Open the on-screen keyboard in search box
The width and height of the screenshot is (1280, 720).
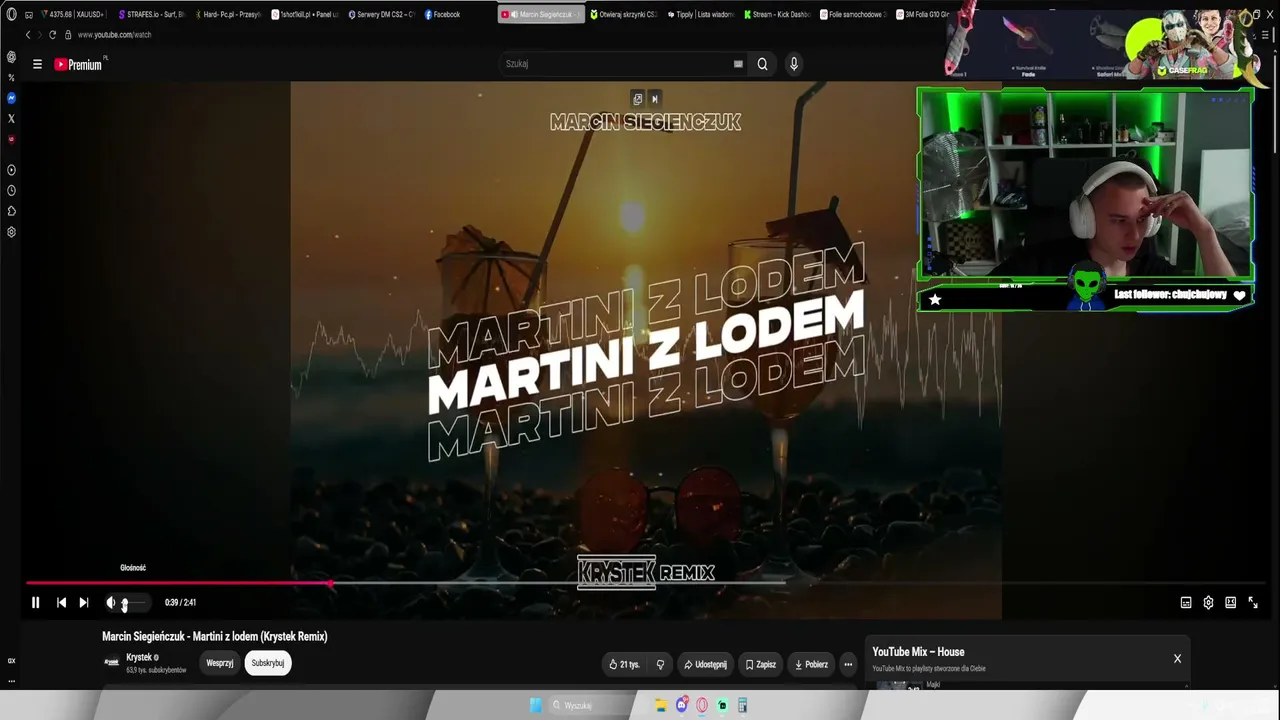point(738,64)
